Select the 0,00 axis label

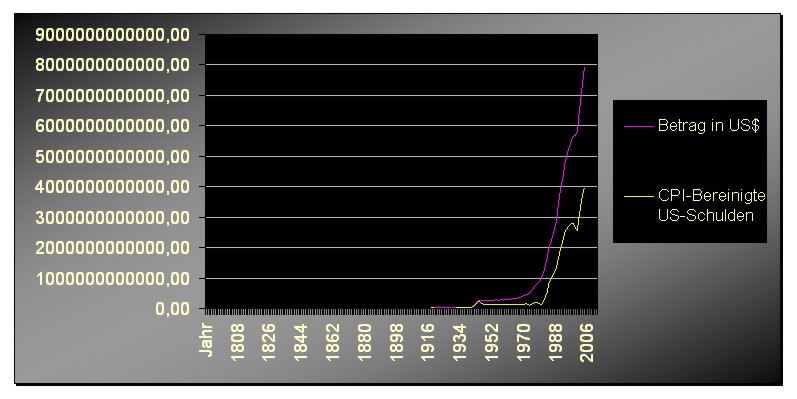pyautogui.click(x=173, y=309)
